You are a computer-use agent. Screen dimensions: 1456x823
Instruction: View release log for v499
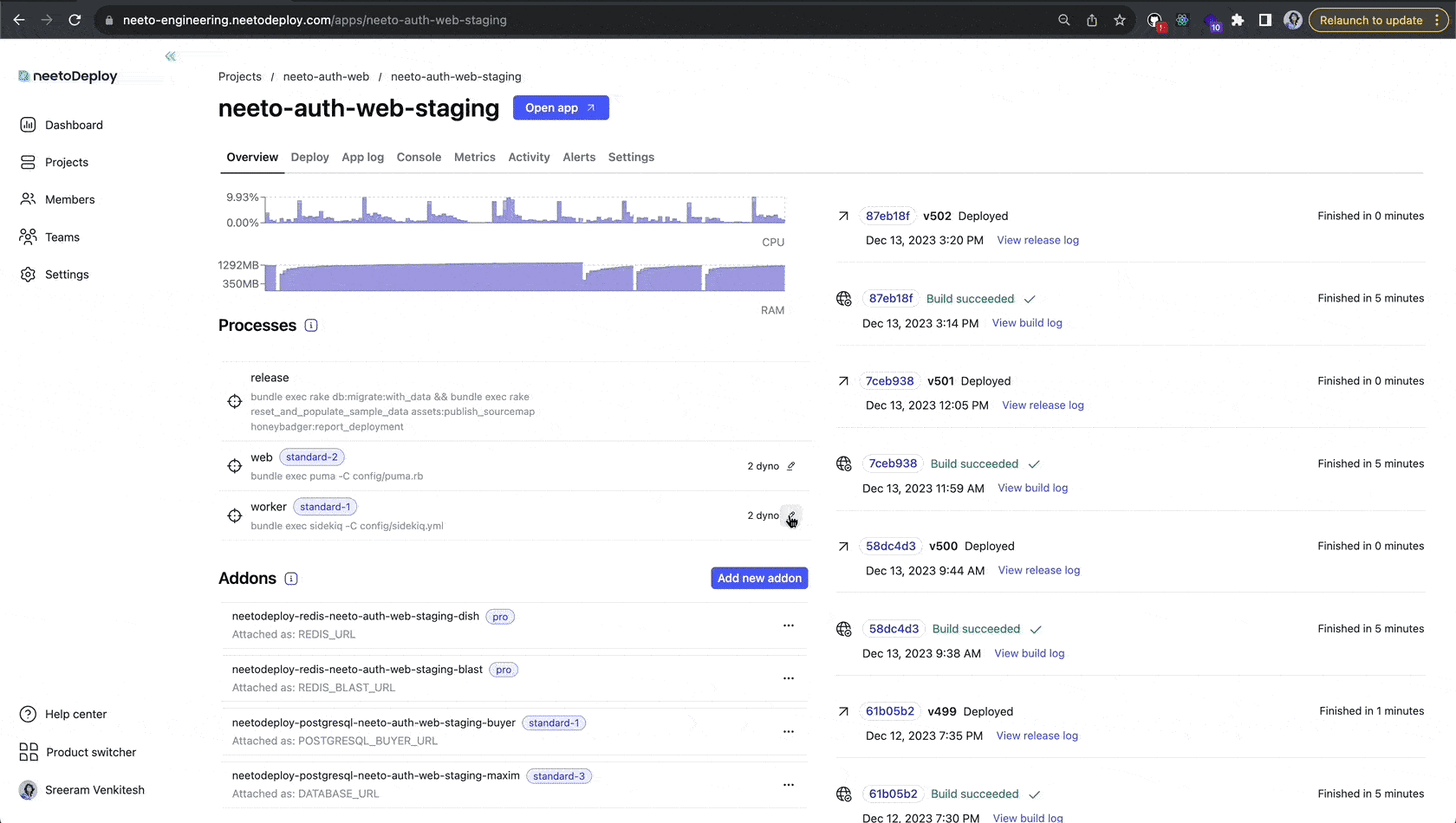(1037, 735)
